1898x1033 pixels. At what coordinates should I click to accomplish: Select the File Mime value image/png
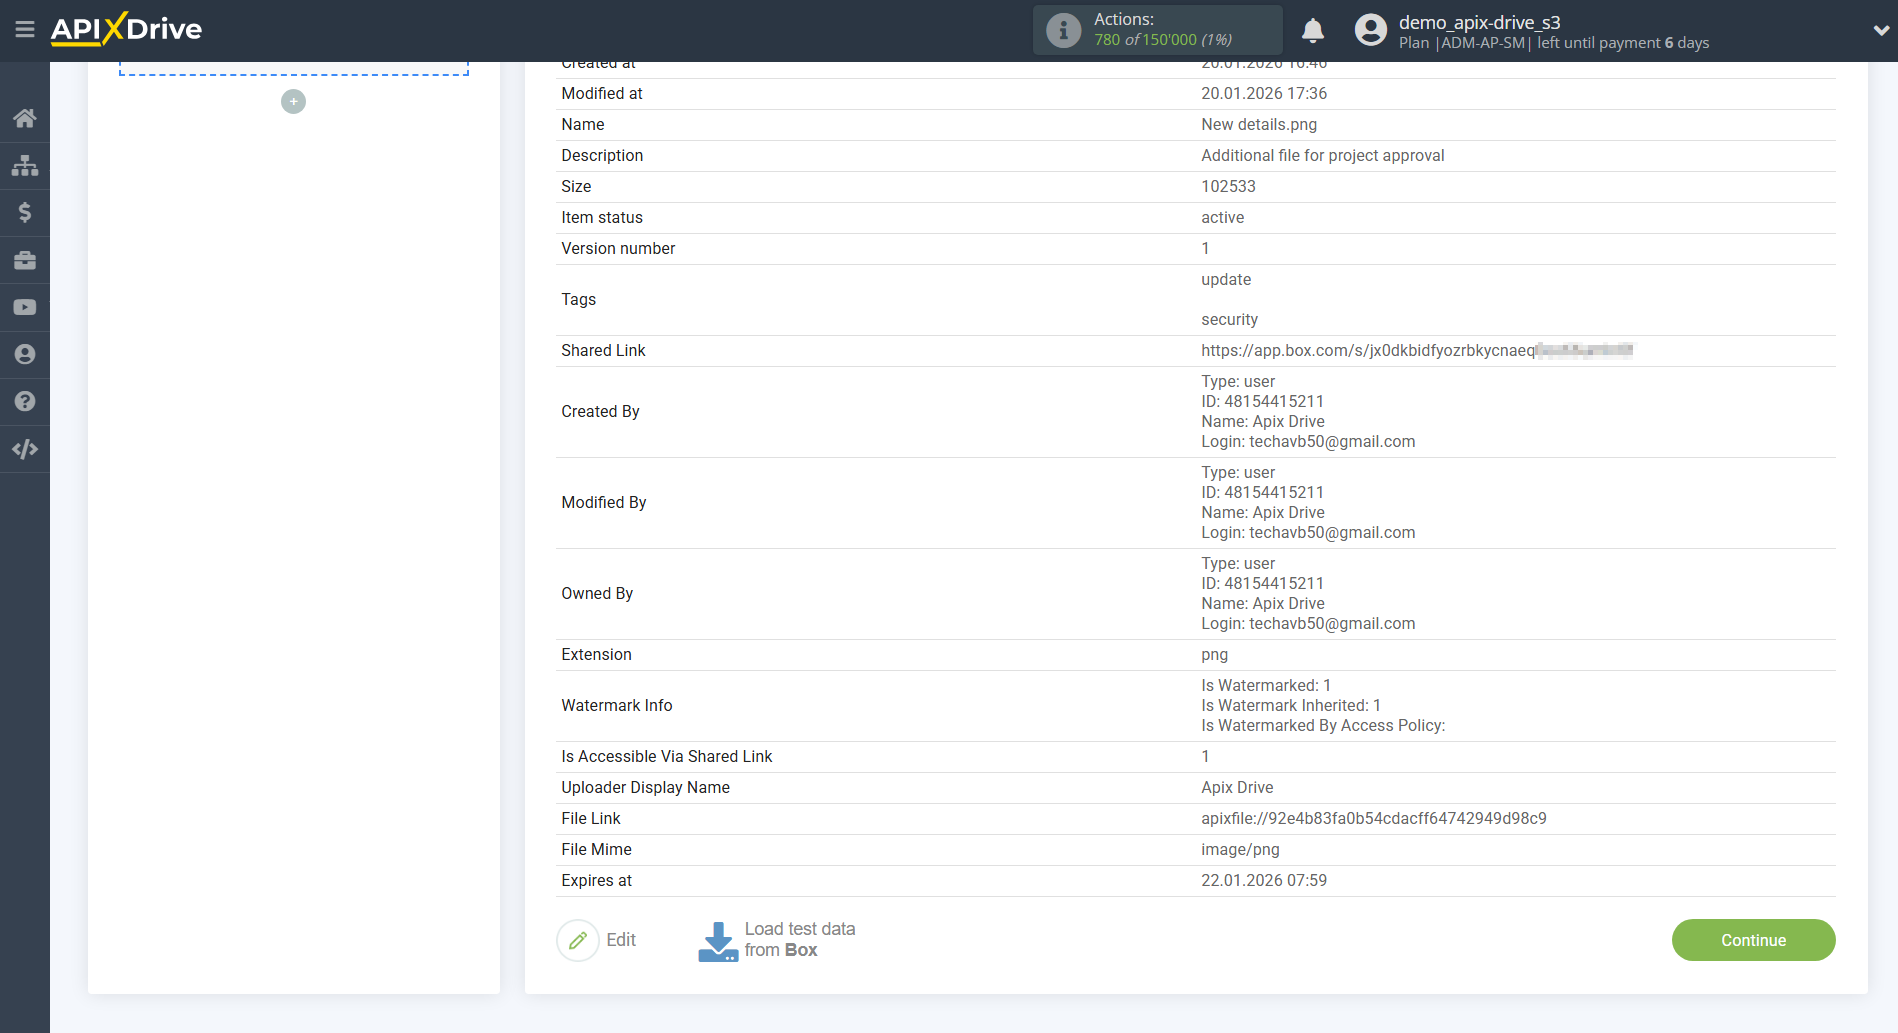click(1240, 849)
